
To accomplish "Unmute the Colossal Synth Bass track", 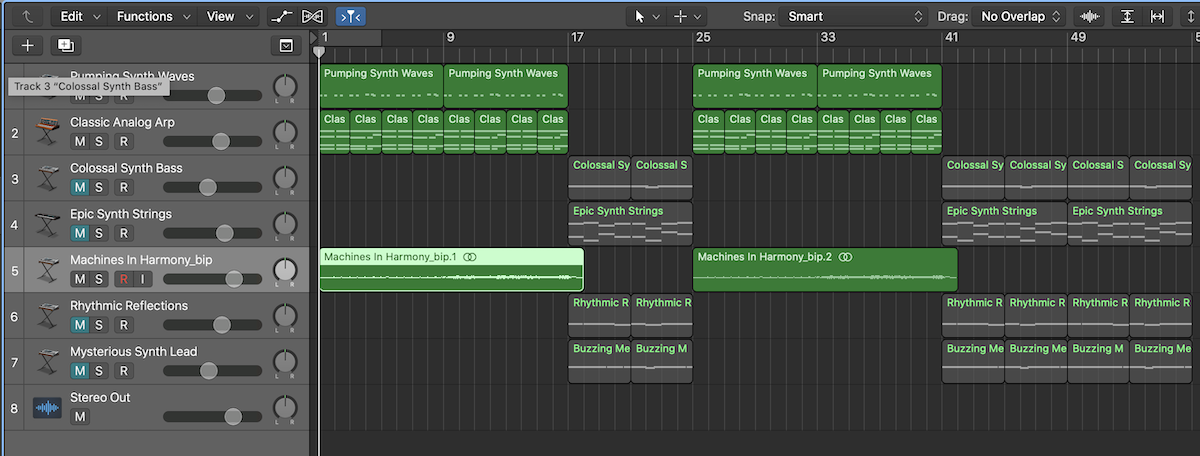I will (x=79, y=187).
